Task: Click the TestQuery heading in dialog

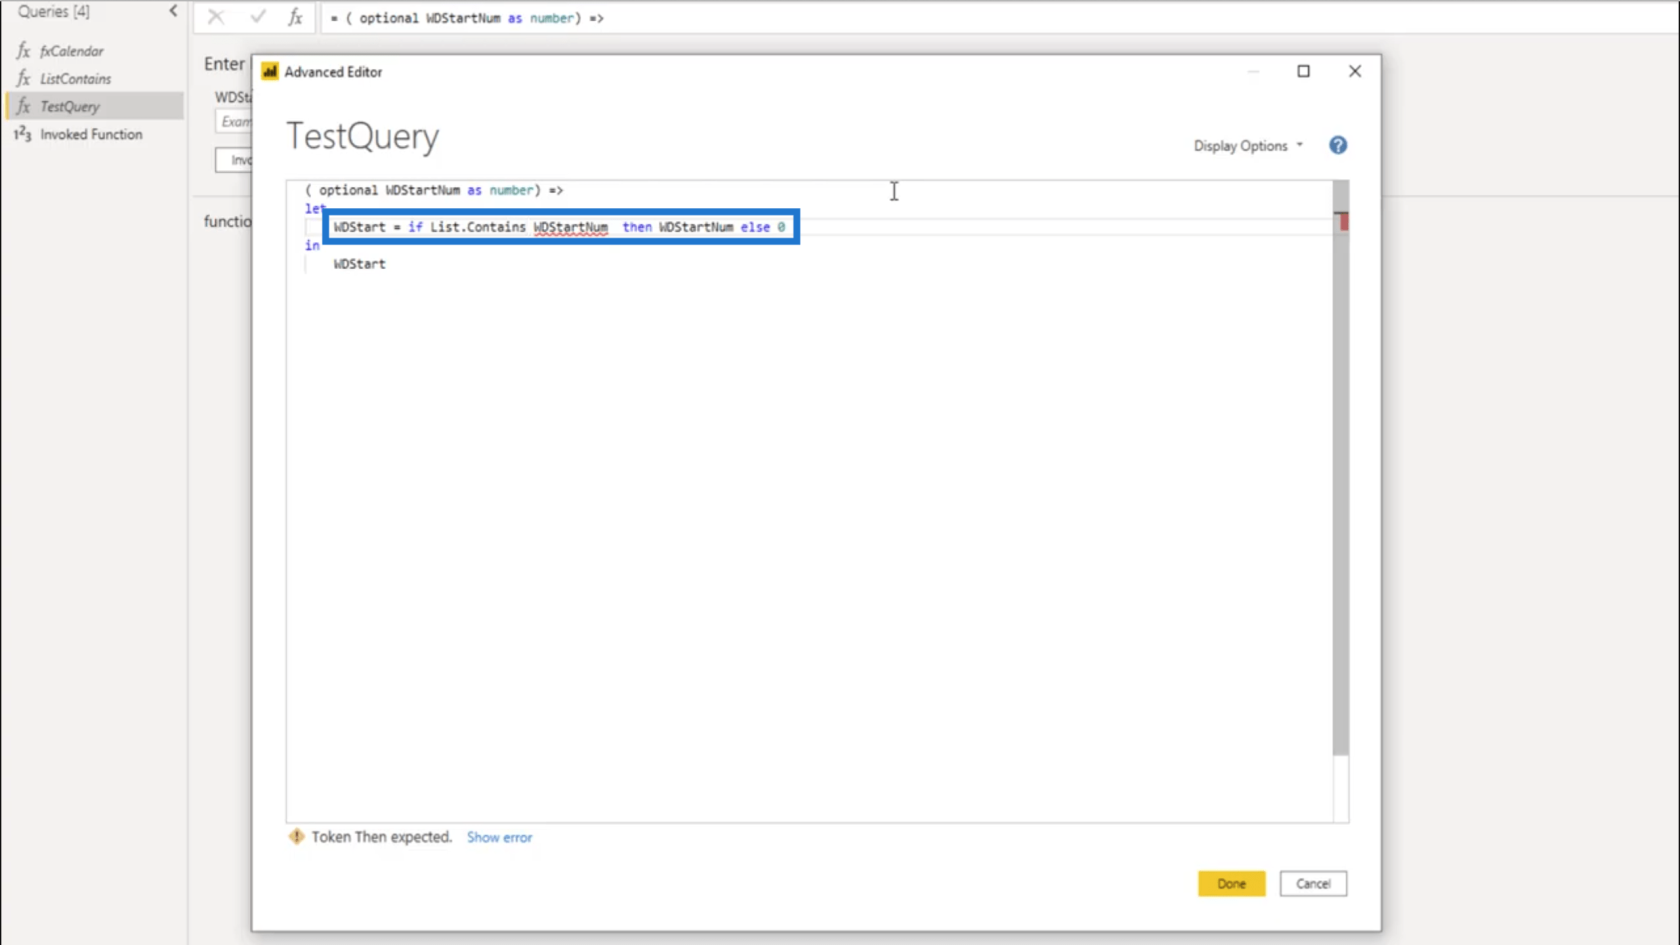Action: click(x=362, y=137)
